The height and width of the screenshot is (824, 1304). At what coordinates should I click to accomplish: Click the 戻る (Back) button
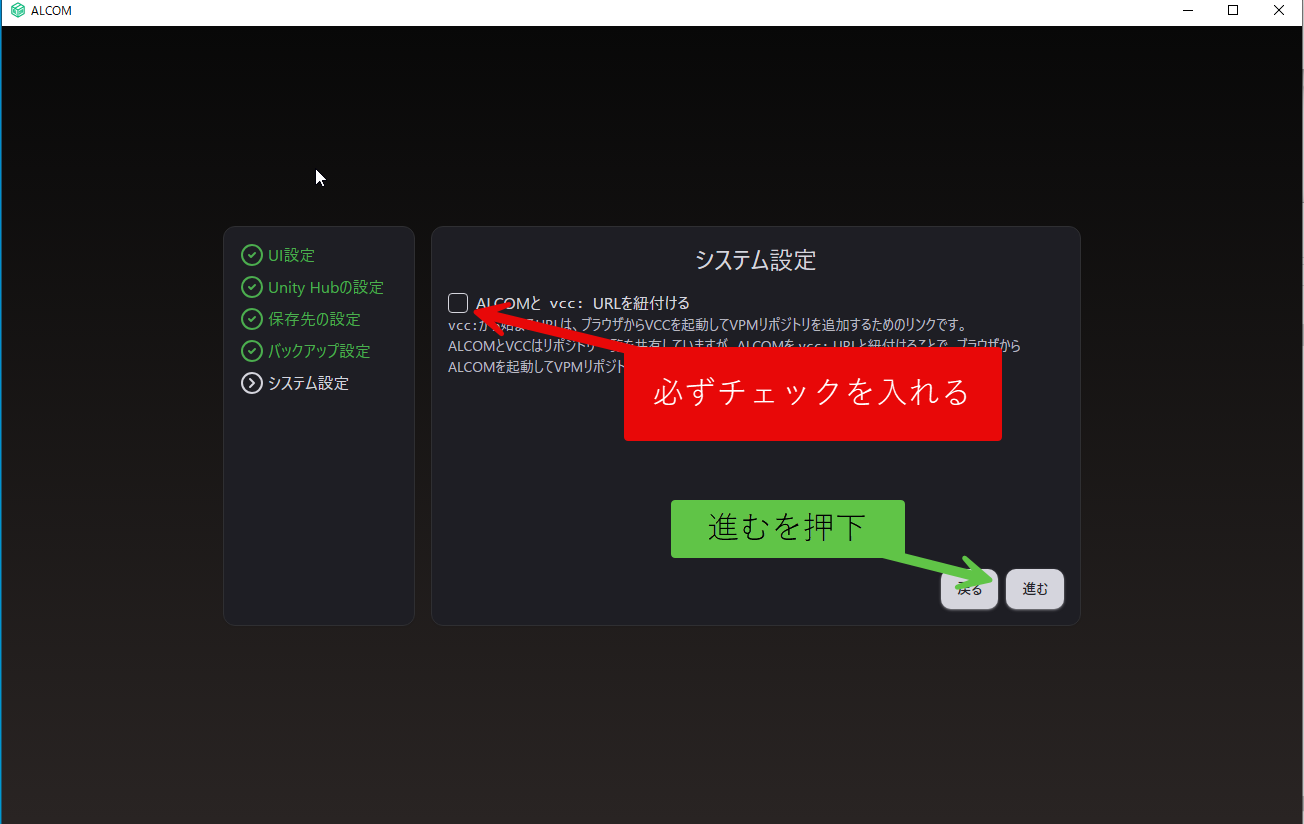pos(969,589)
